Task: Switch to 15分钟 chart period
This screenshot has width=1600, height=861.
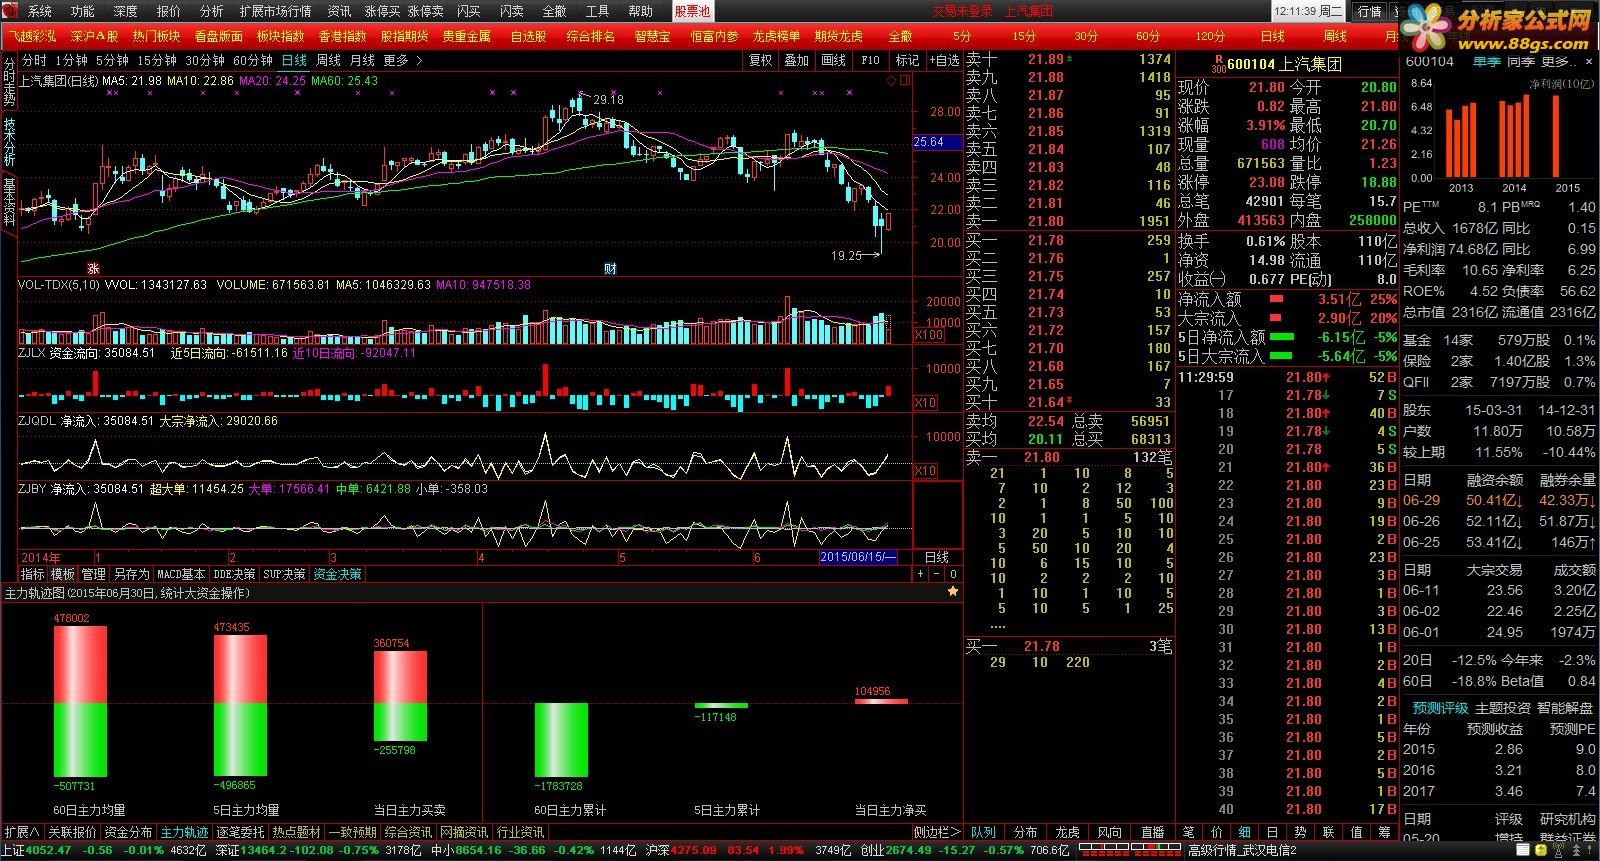Action: [157, 60]
